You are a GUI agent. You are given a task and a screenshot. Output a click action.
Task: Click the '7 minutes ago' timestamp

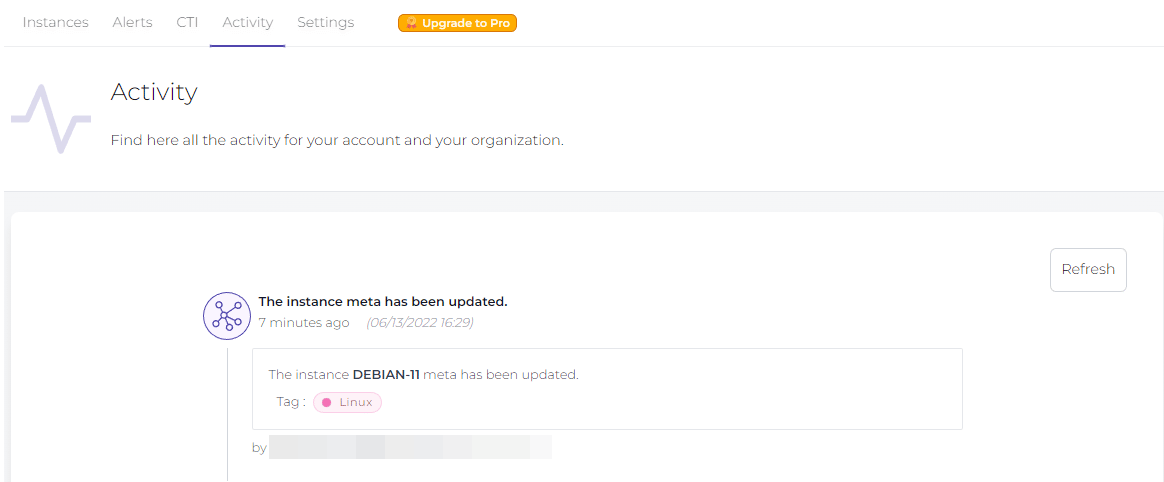point(304,322)
